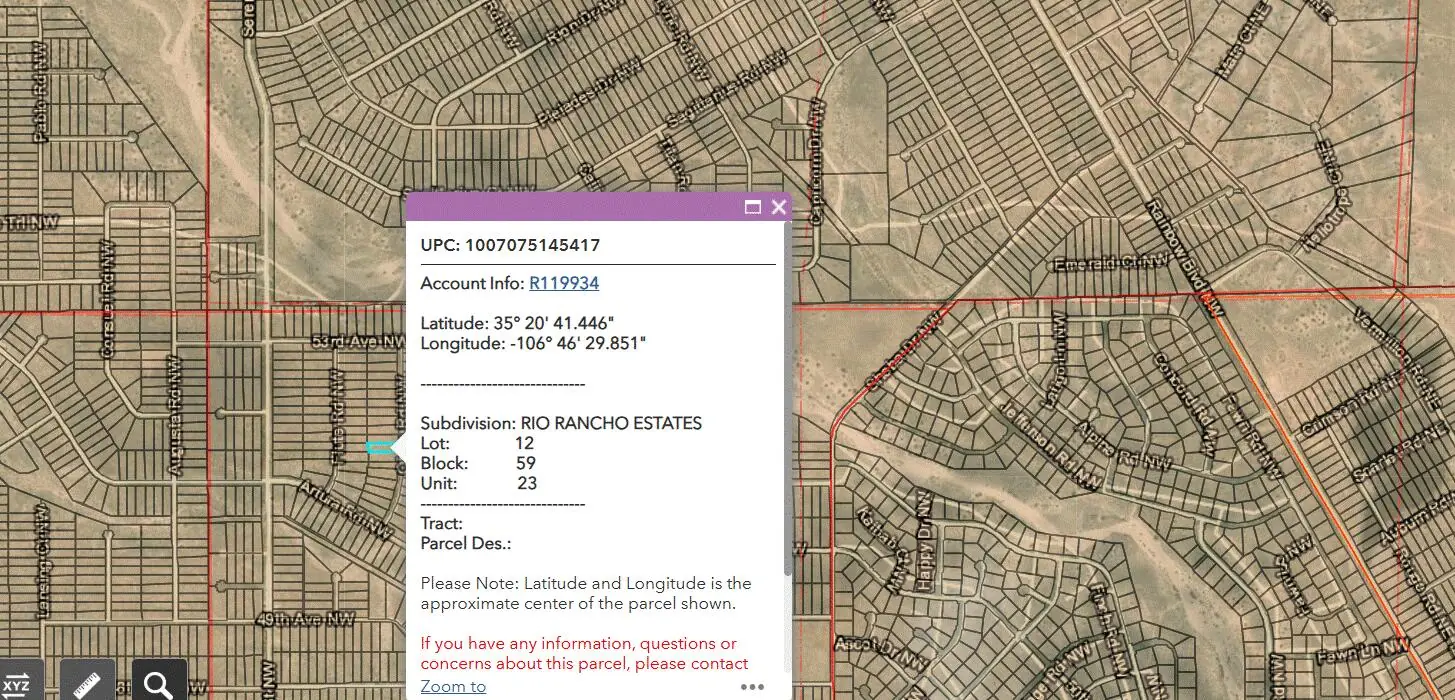Screen dimensions: 1455x700
Task: Click the Tract: label
Action: click(x=441, y=523)
